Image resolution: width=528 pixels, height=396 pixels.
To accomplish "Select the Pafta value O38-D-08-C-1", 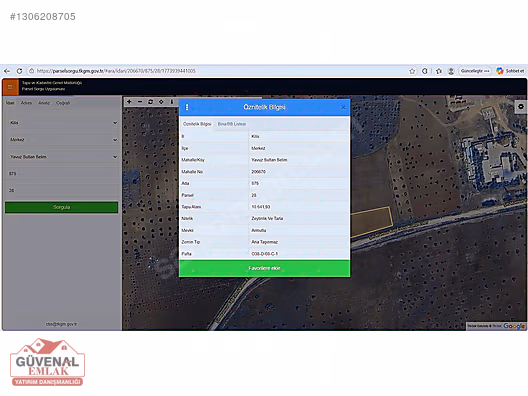I will coord(265,254).
